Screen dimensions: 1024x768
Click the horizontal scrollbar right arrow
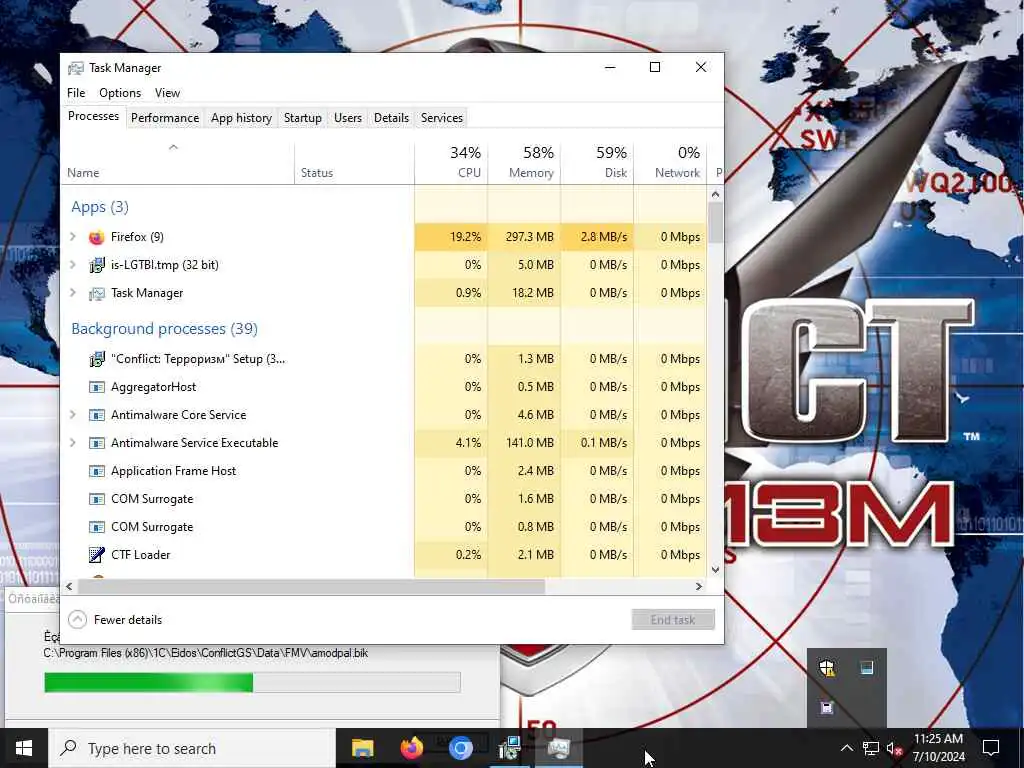click(699, 586)
